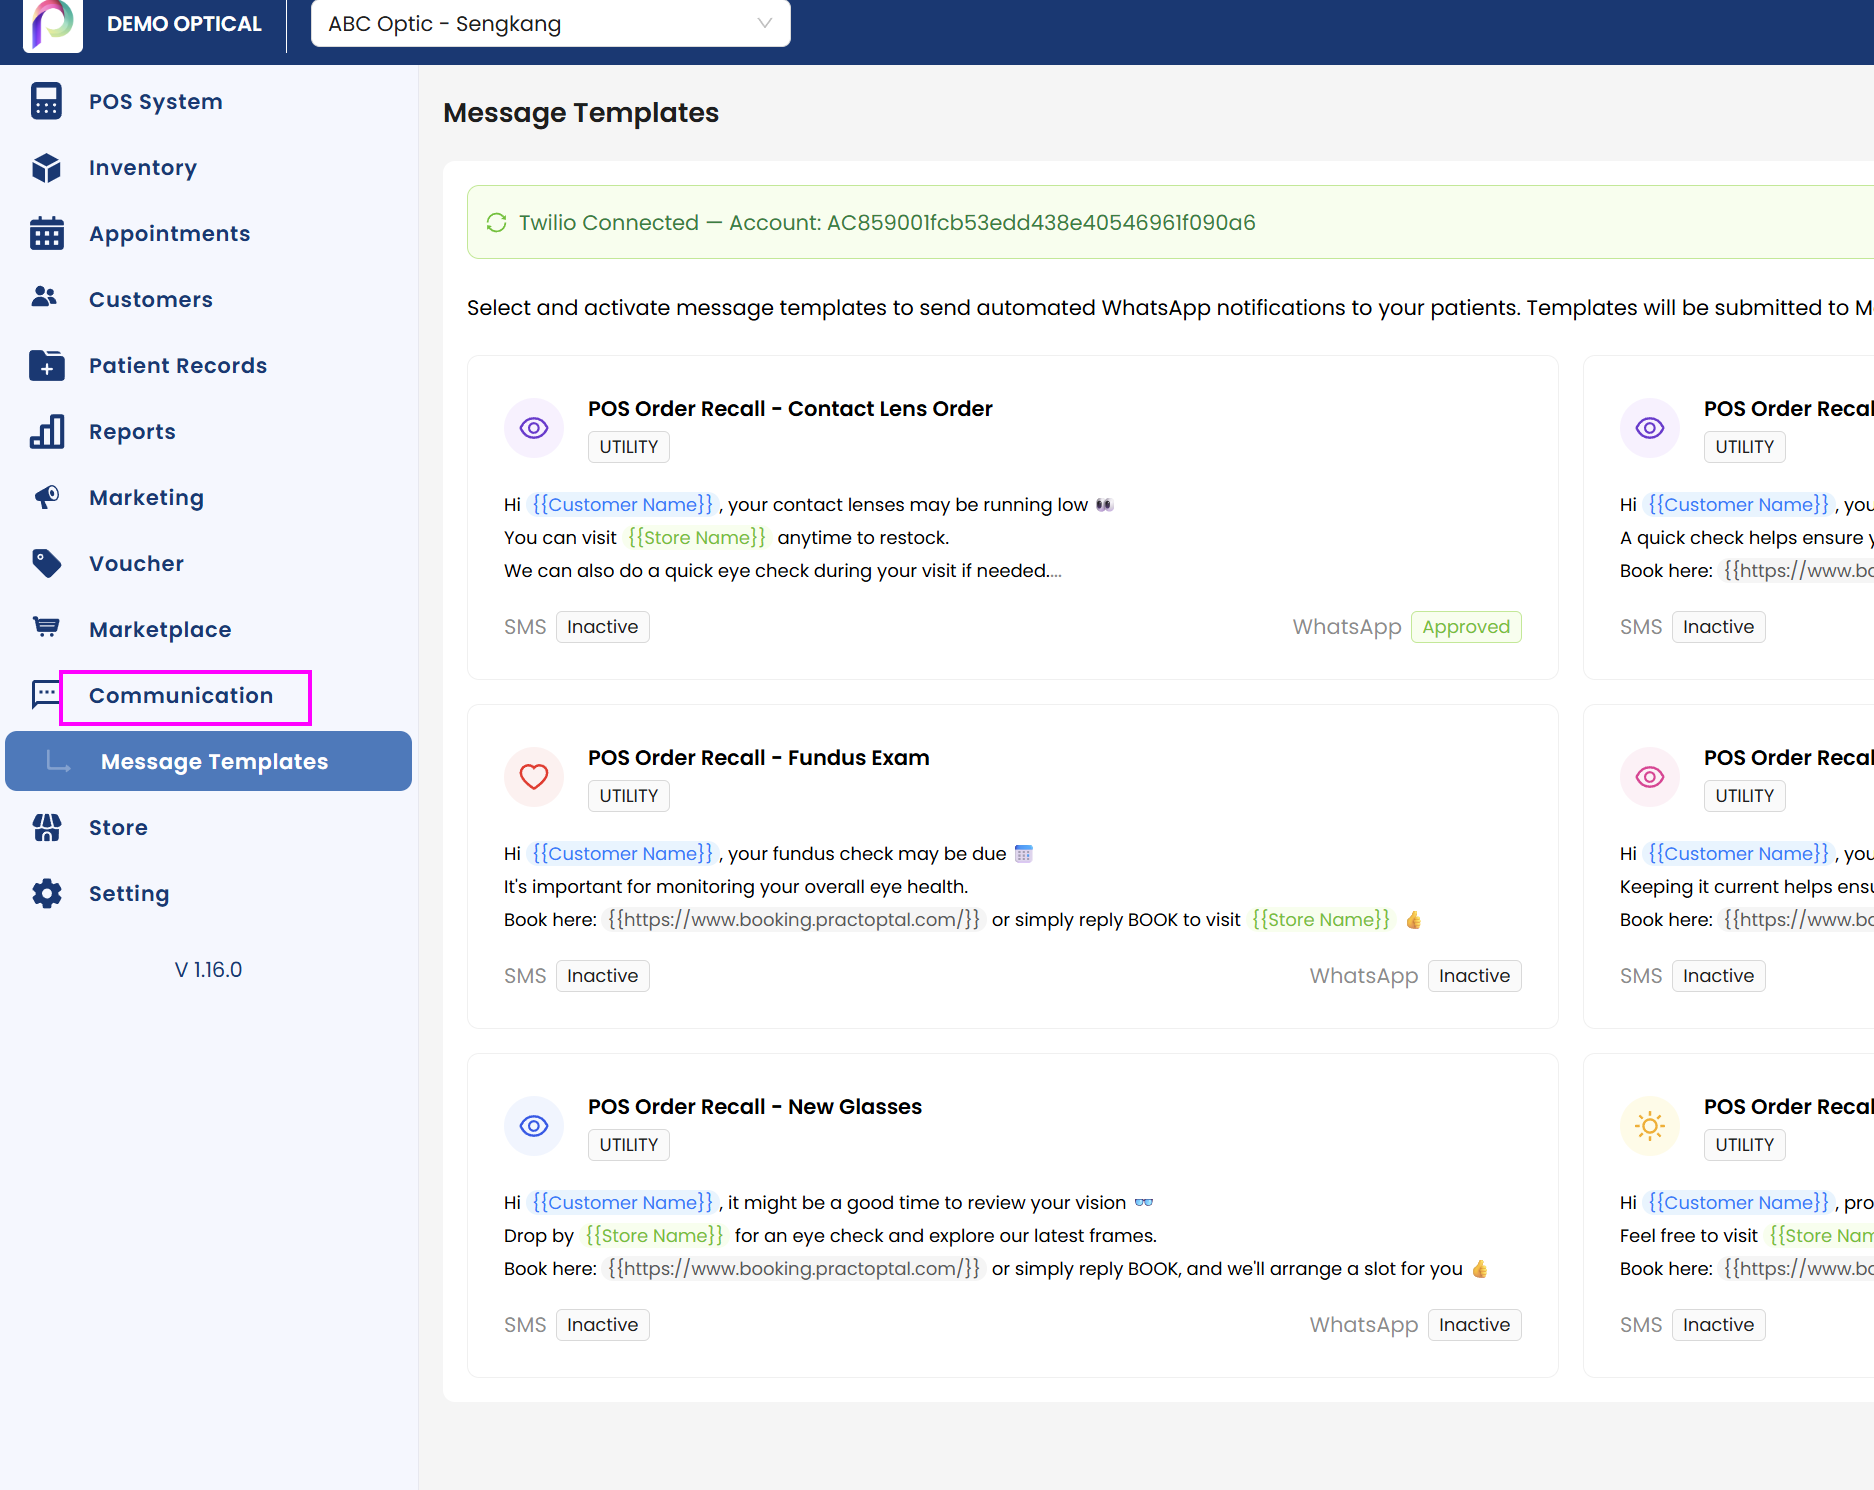
Task: Open the POS System calculator icon
Action: [46, 101]
